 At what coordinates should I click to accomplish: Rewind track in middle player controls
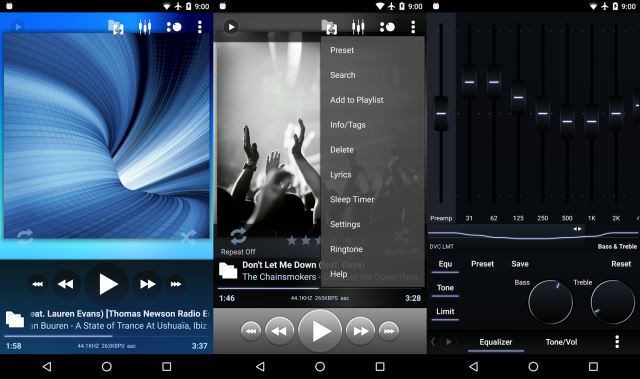pos(280,331)
